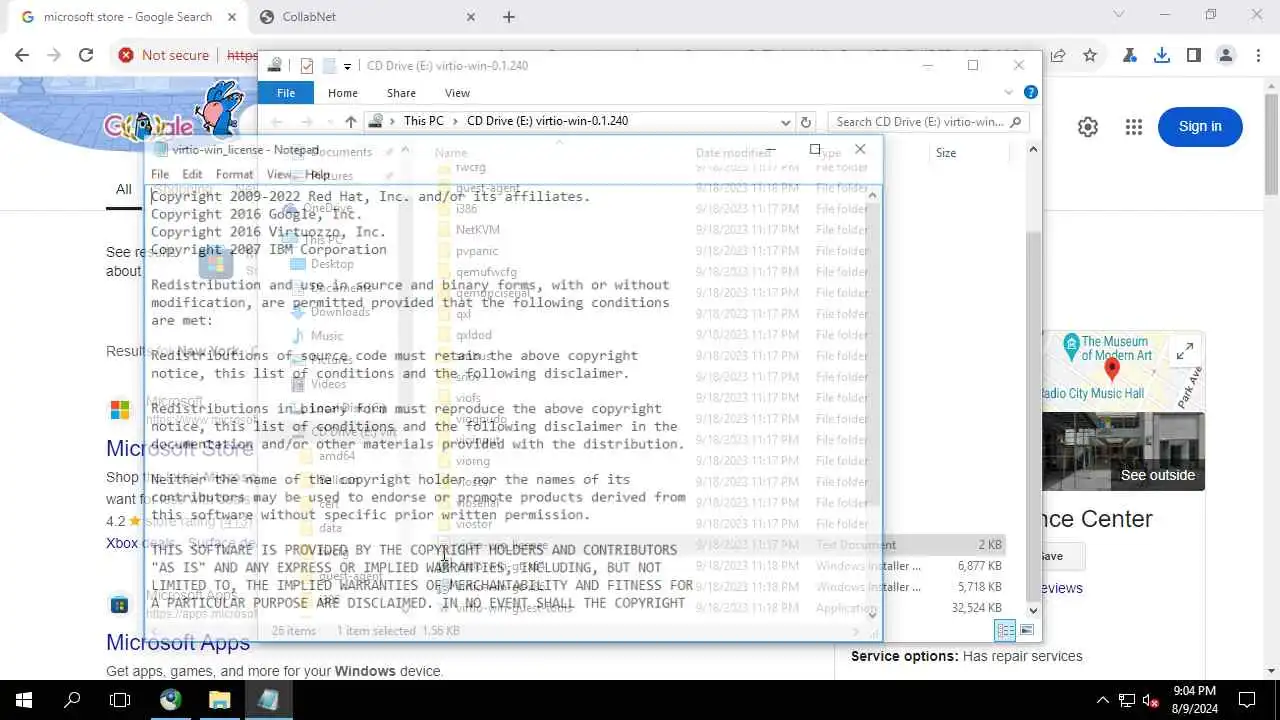The width and height of the screenshot is (1280, 720).
Task: Click The Museum of Modern Art map label
Action: click(x=1117, y=348)
